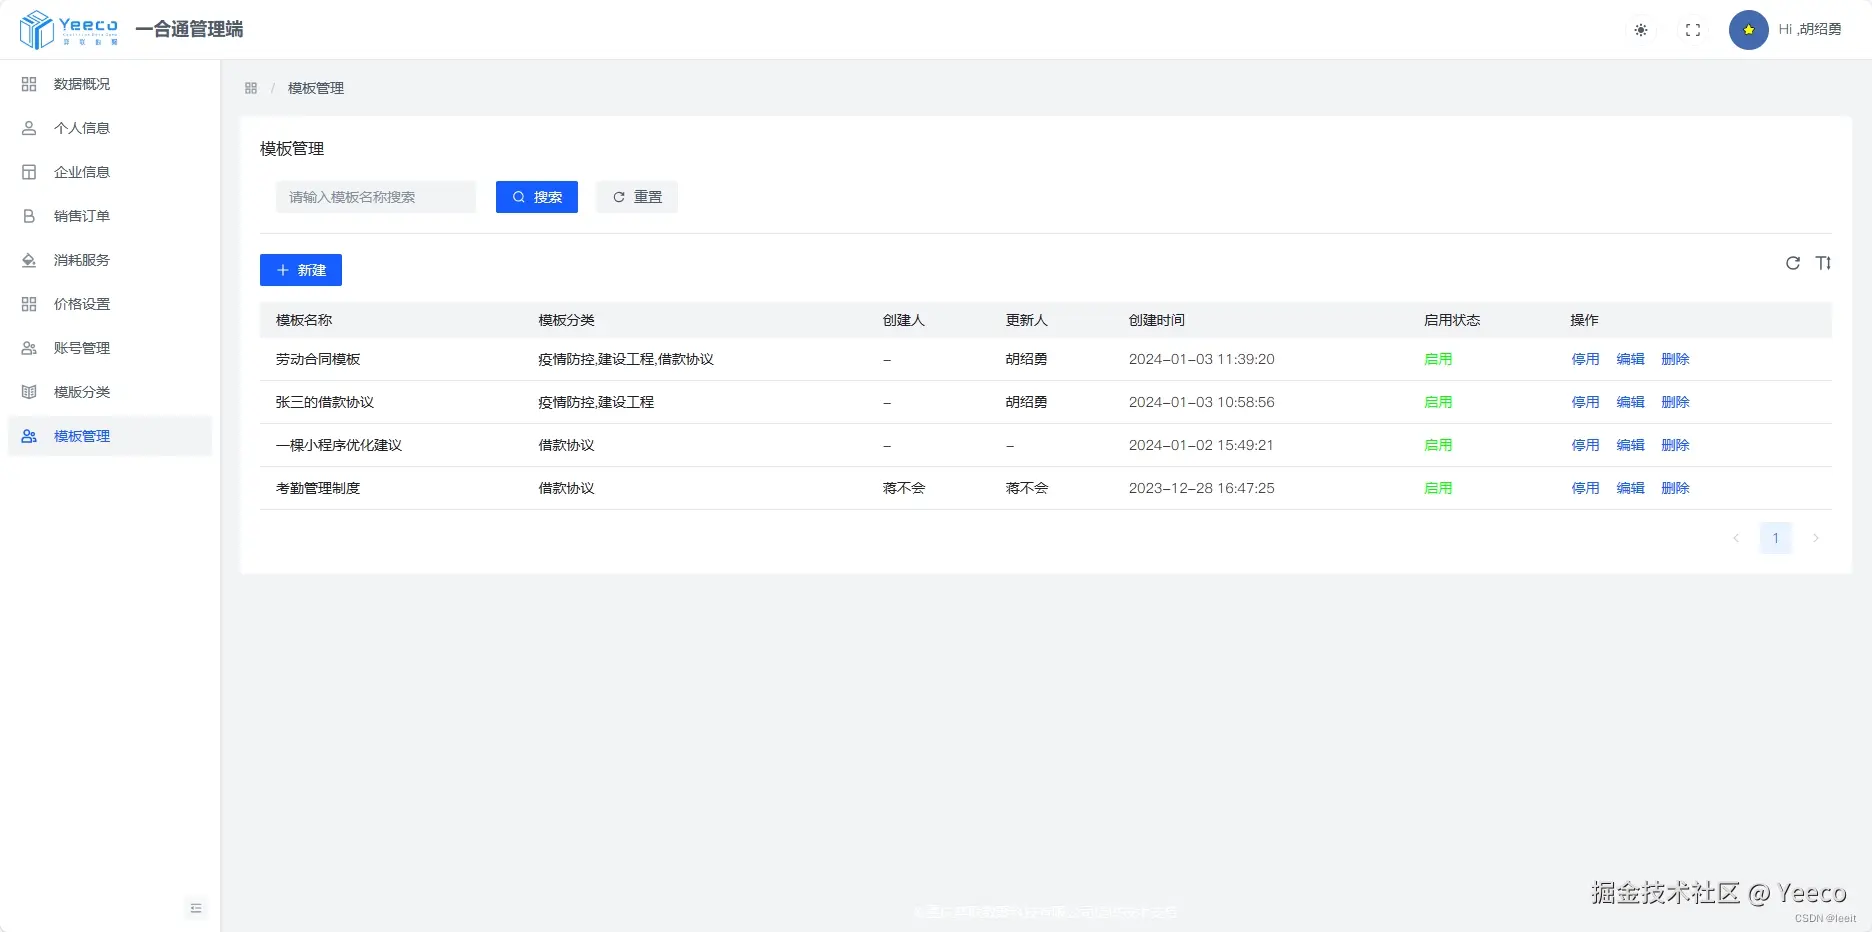
Task: Go to previous page arrow
Action: pyautogui.click(x=1736, y=538)
